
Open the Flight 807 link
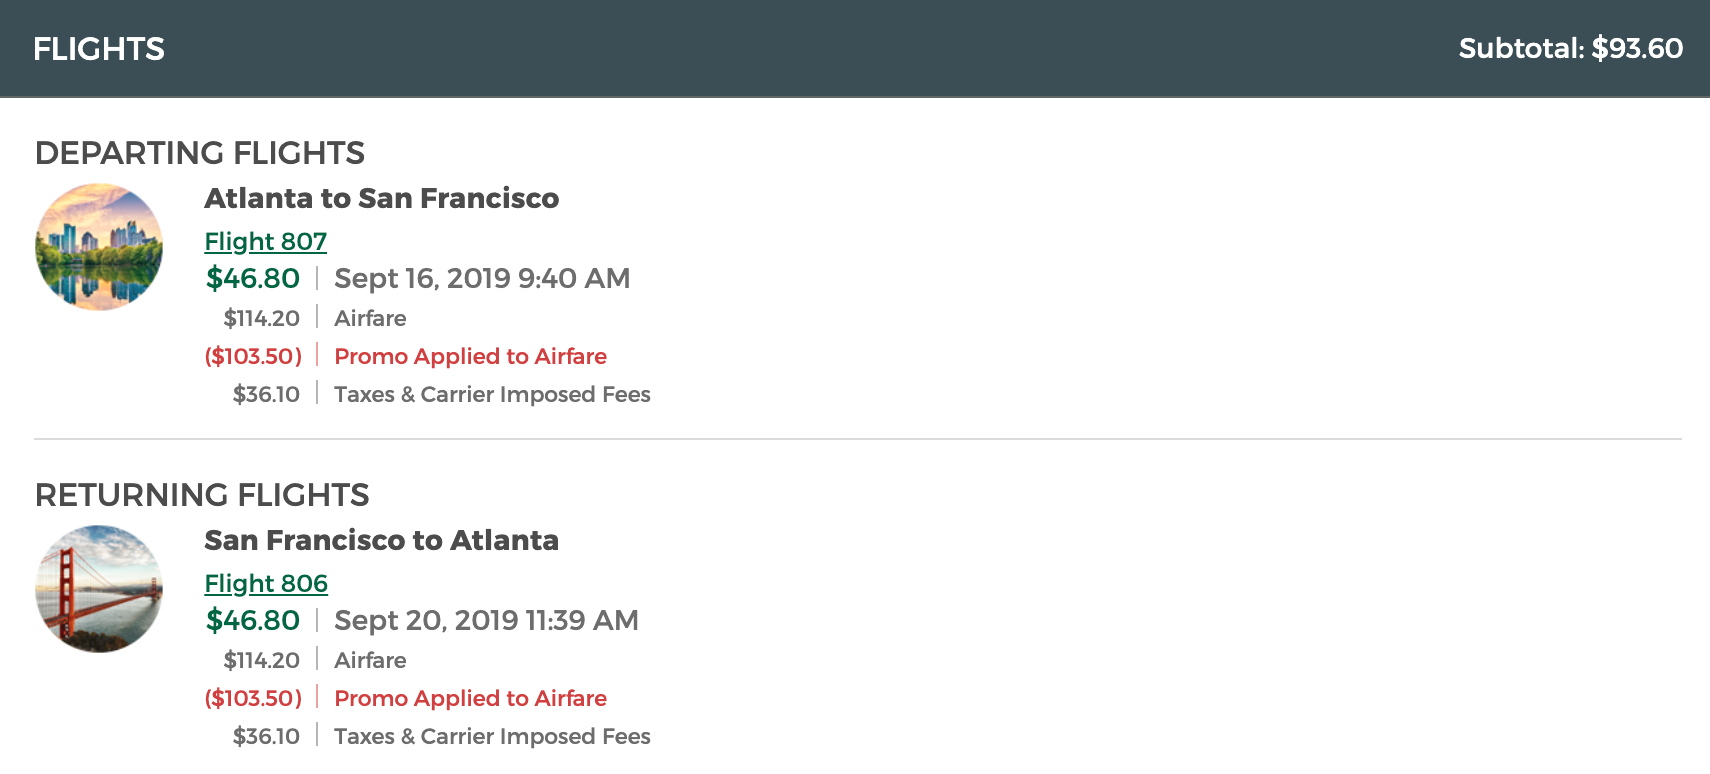coord(265,241)
